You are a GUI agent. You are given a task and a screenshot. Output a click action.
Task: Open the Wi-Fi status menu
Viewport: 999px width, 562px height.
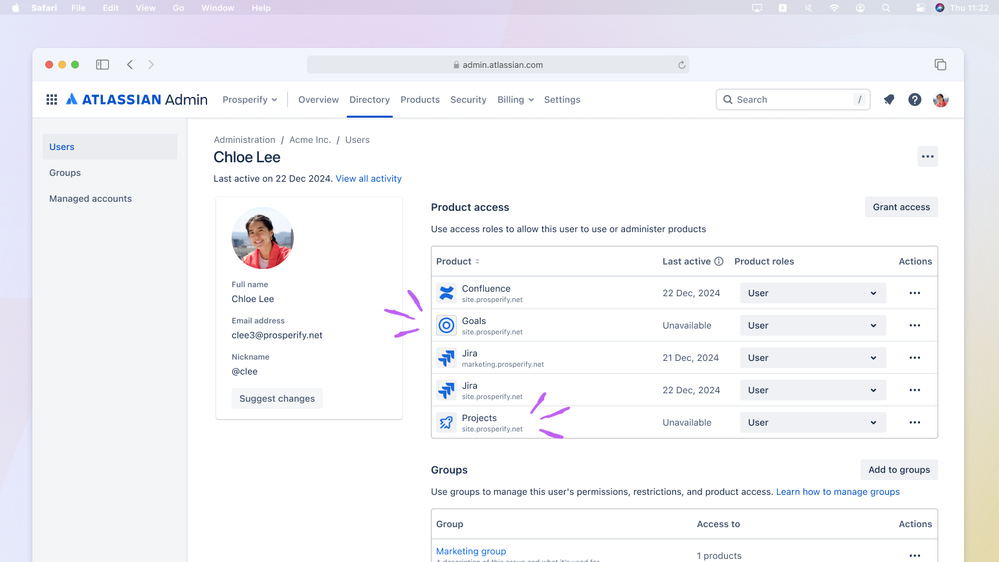tap(834, 8)
